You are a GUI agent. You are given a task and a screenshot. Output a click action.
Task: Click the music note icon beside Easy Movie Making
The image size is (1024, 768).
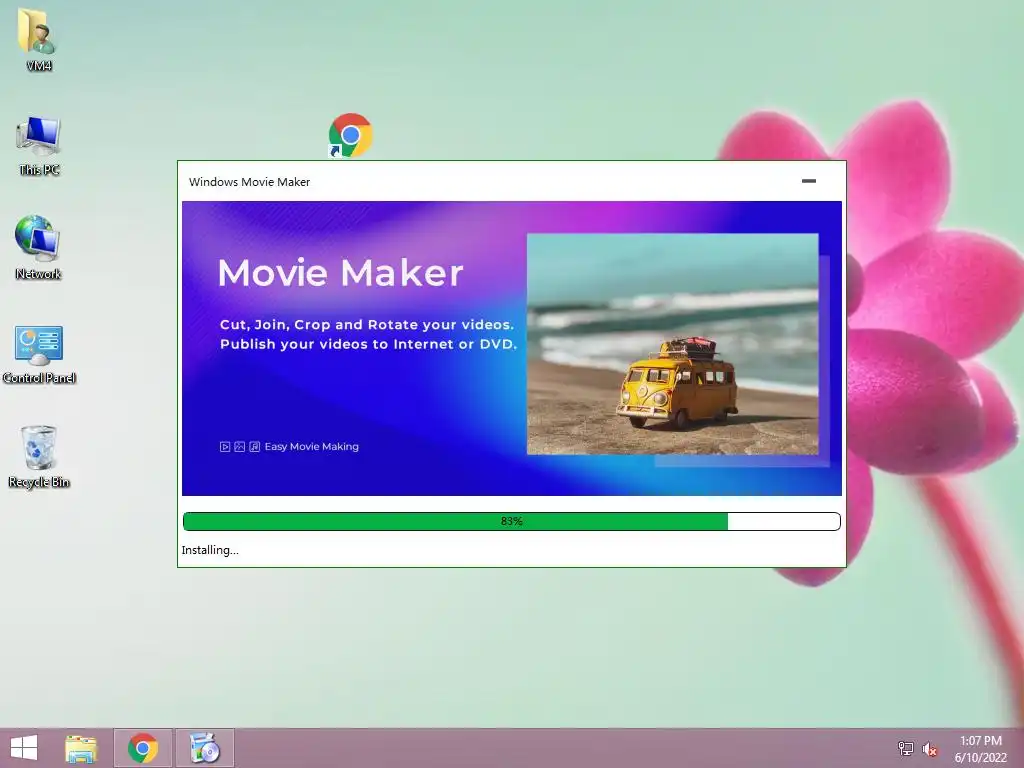click(255, 447)
